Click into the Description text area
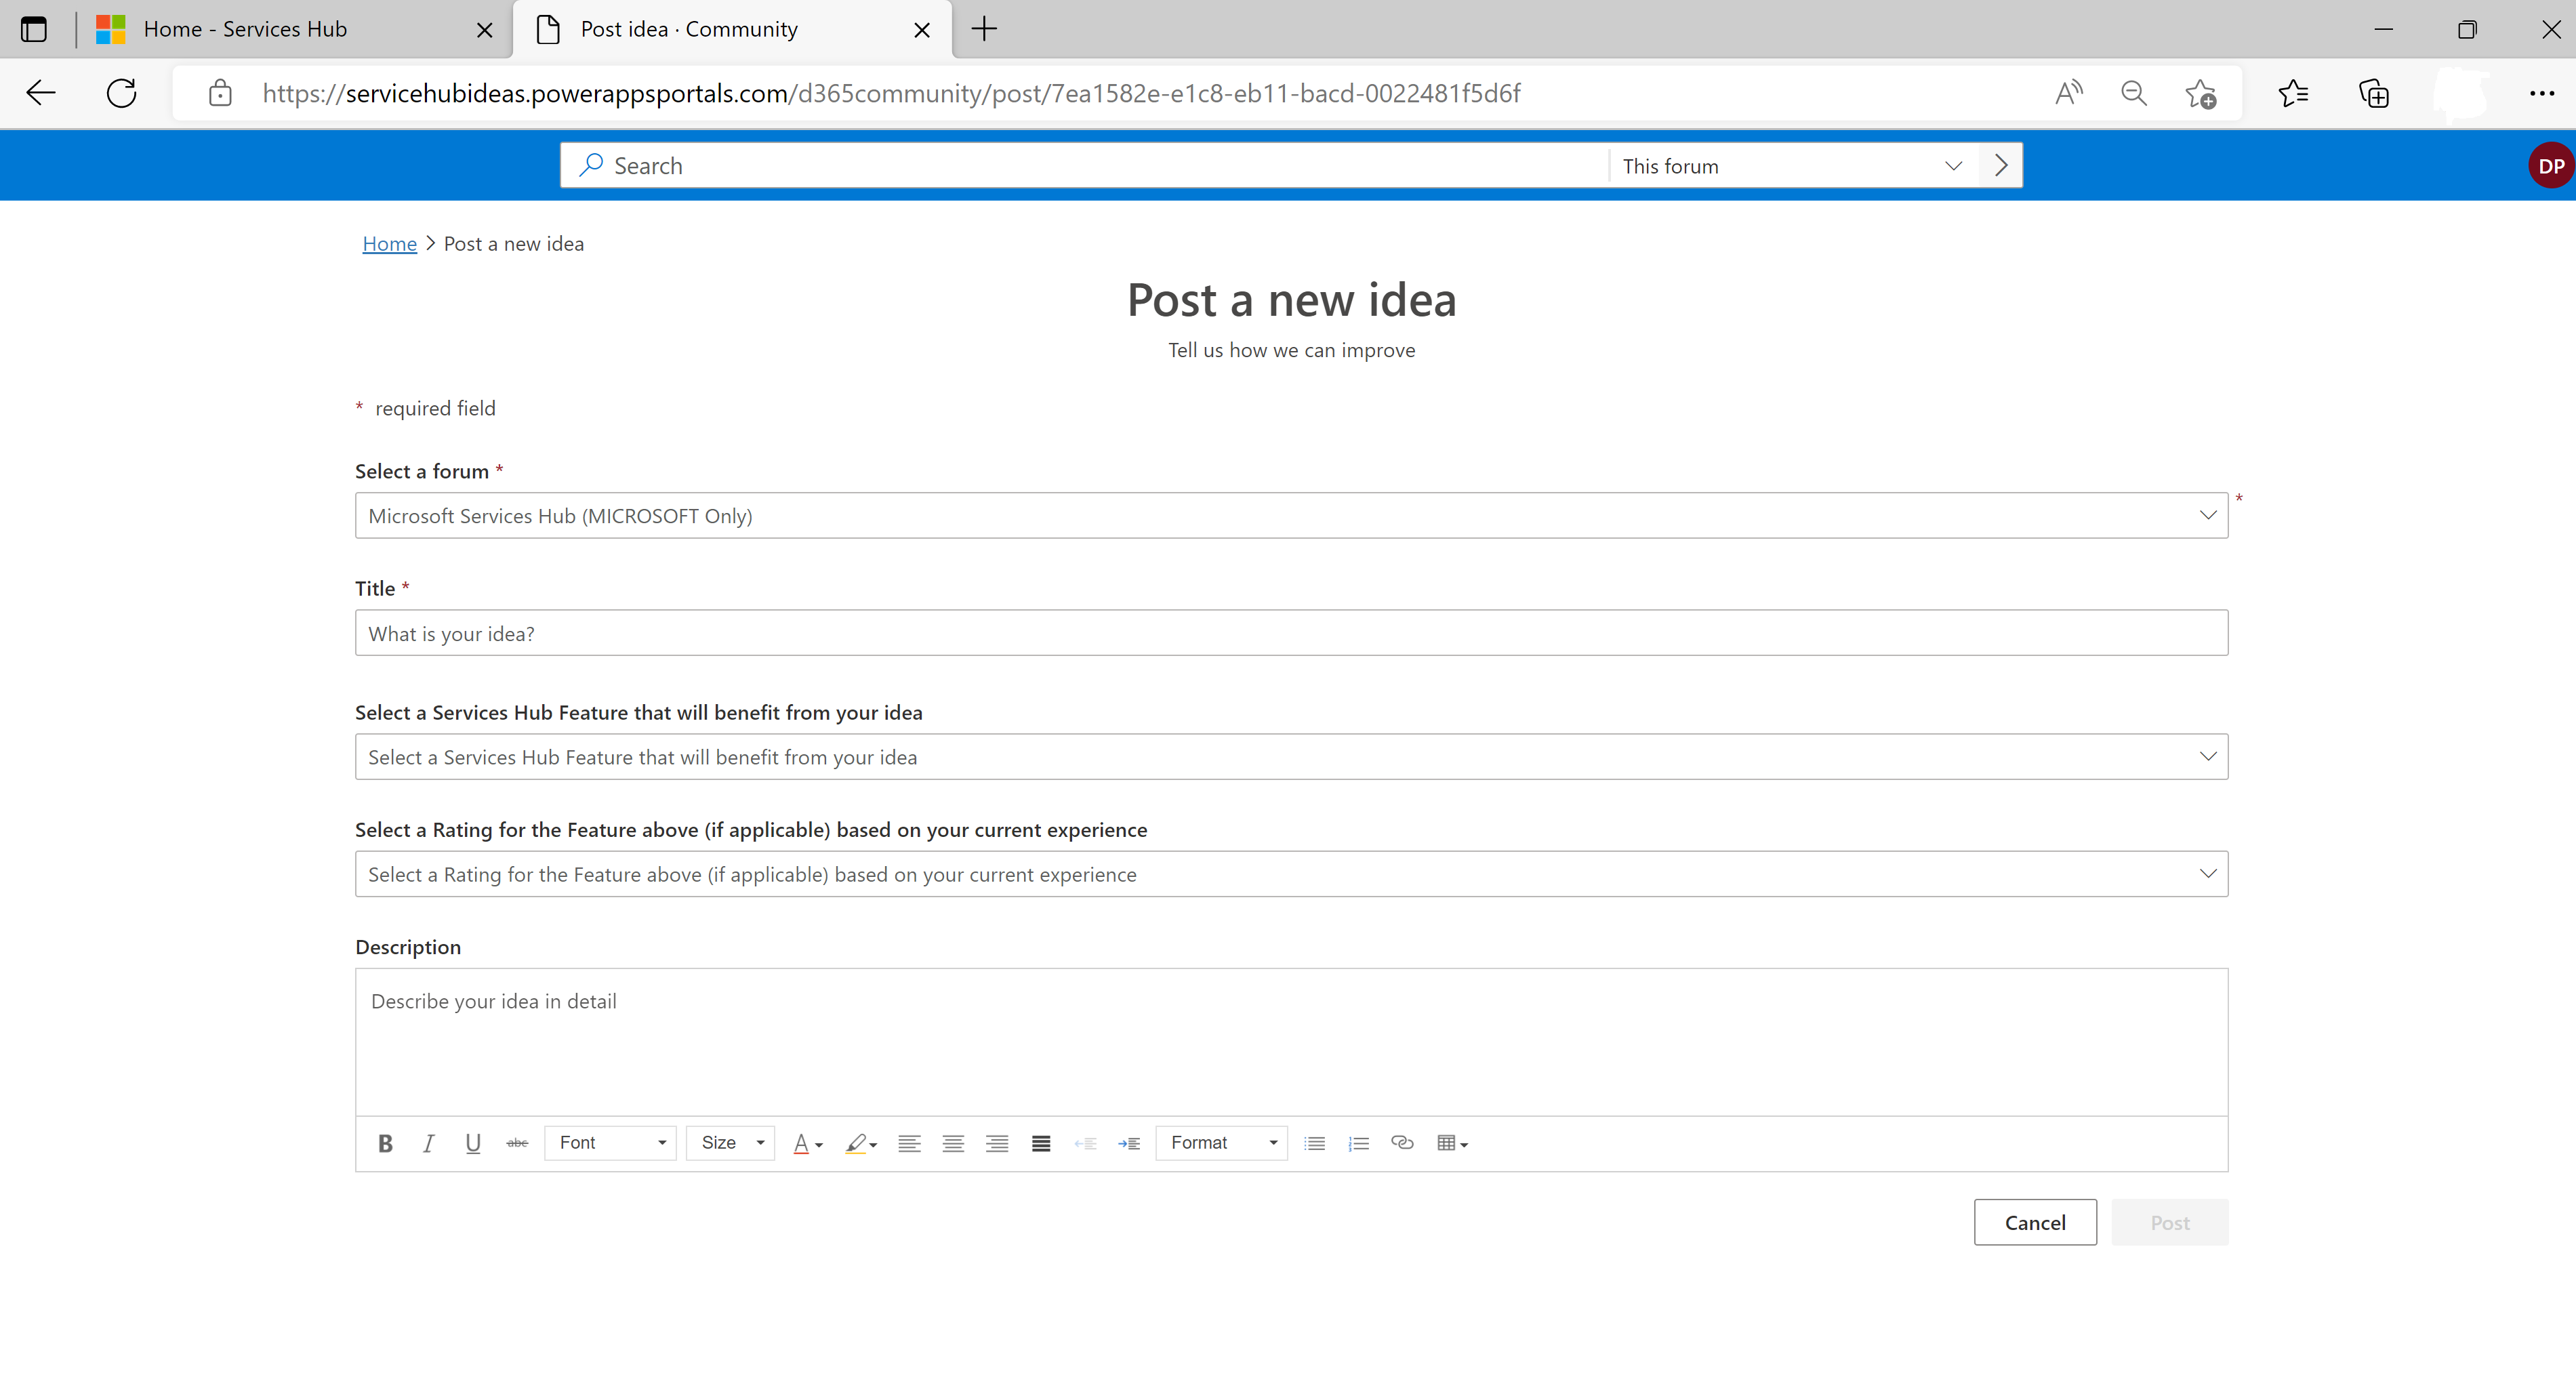Viewport: 2576px width, 1373px height. click(x=1291, y=1042)
